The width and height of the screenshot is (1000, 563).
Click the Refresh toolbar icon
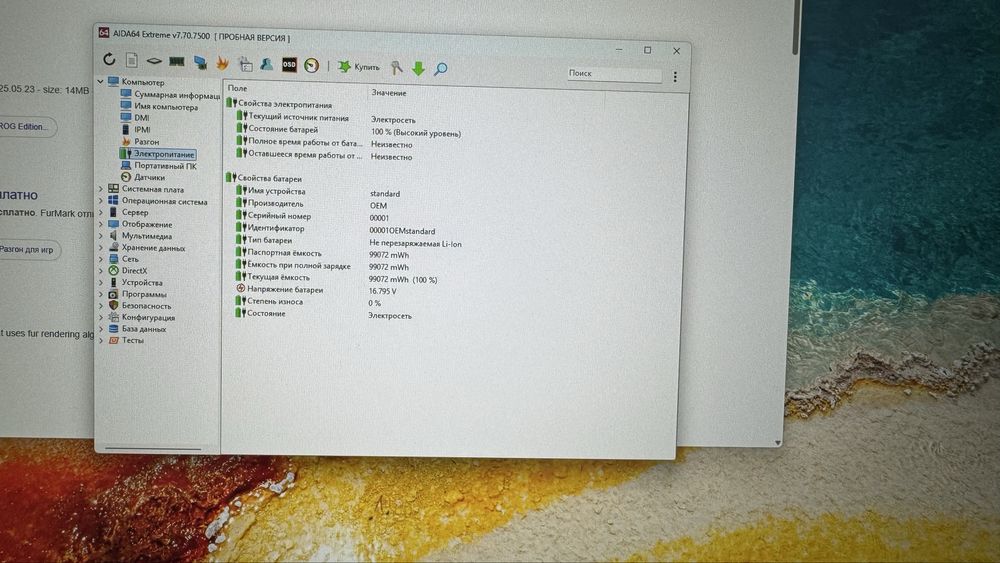click(109, 59)
